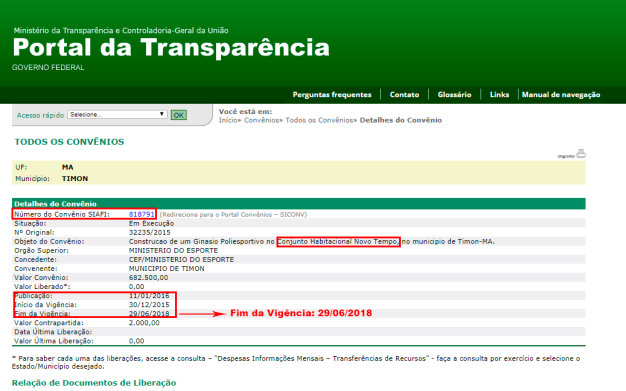Select the Detalhes do Convênio breadcrumb text
The width and height of the screenshot is (626, 391).
click(x=400, y=120)
